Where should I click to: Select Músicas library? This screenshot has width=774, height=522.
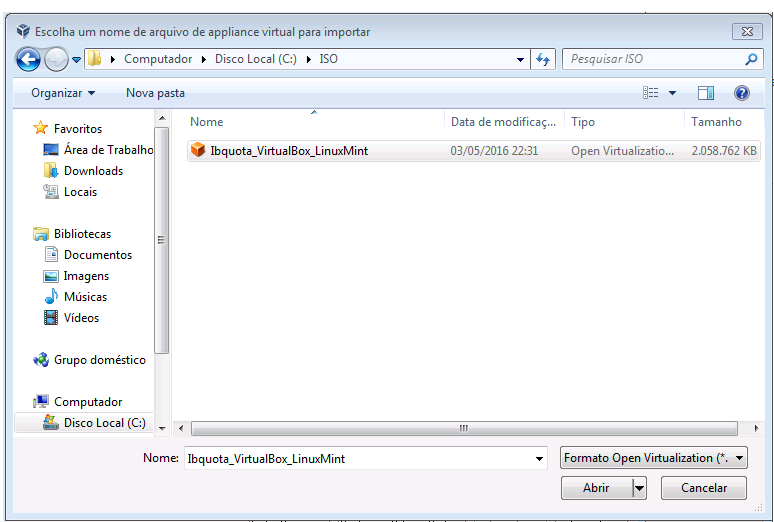pyautogui.click(x=85, y=297)
